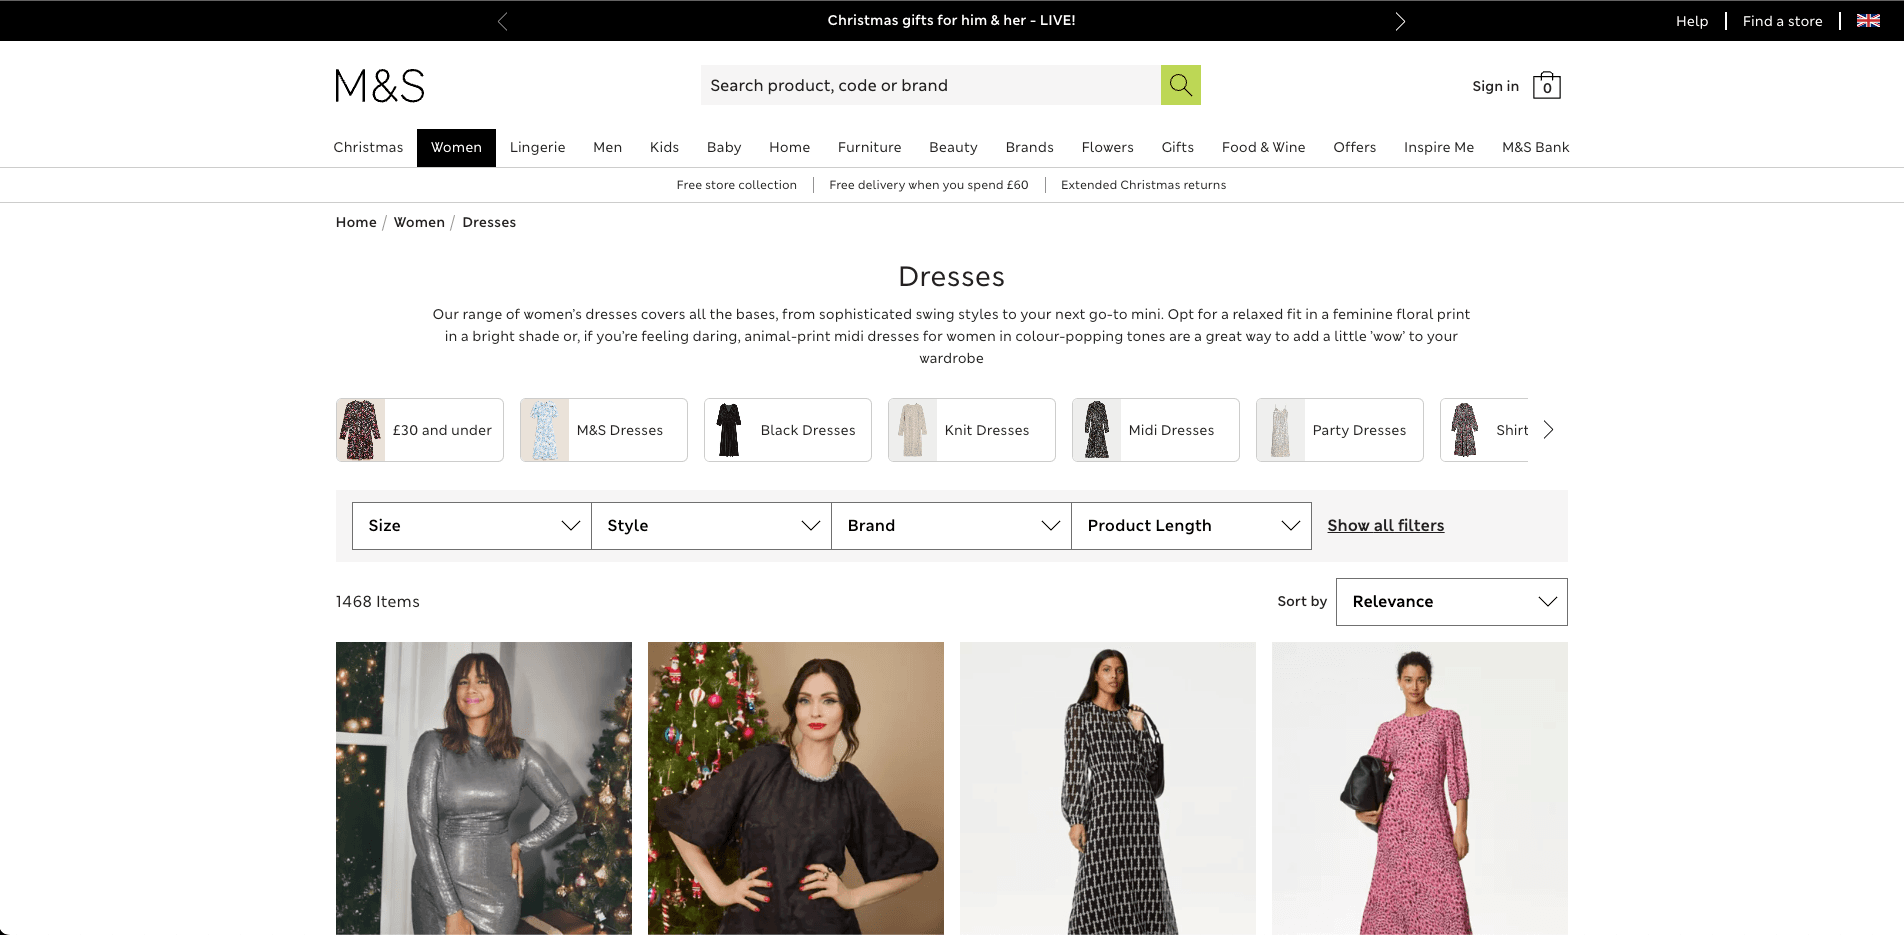1904x935 pixels.
Task: Open the Kids menu
Action: pyautogui.click(x=664, y=147)
